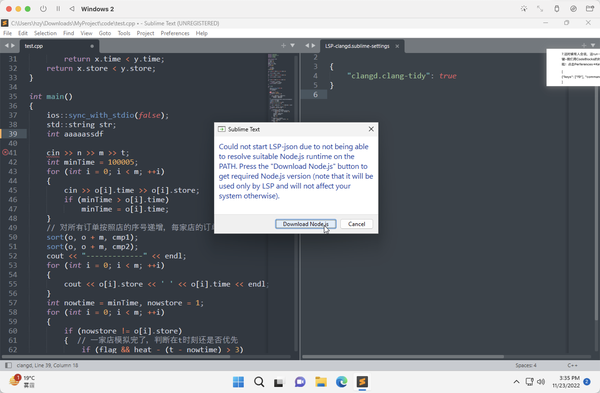Cancel the Node.js download dialog
This screenshot has height=393, width=600.
pyautogui.click(x=356, y=224)
